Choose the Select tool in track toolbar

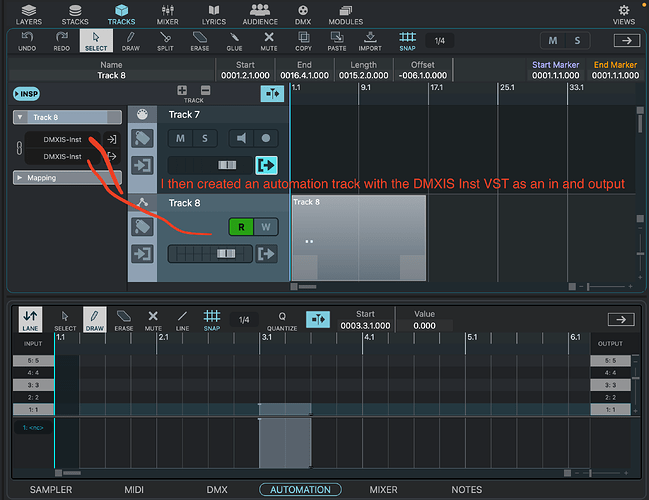(x=96, y=41)
